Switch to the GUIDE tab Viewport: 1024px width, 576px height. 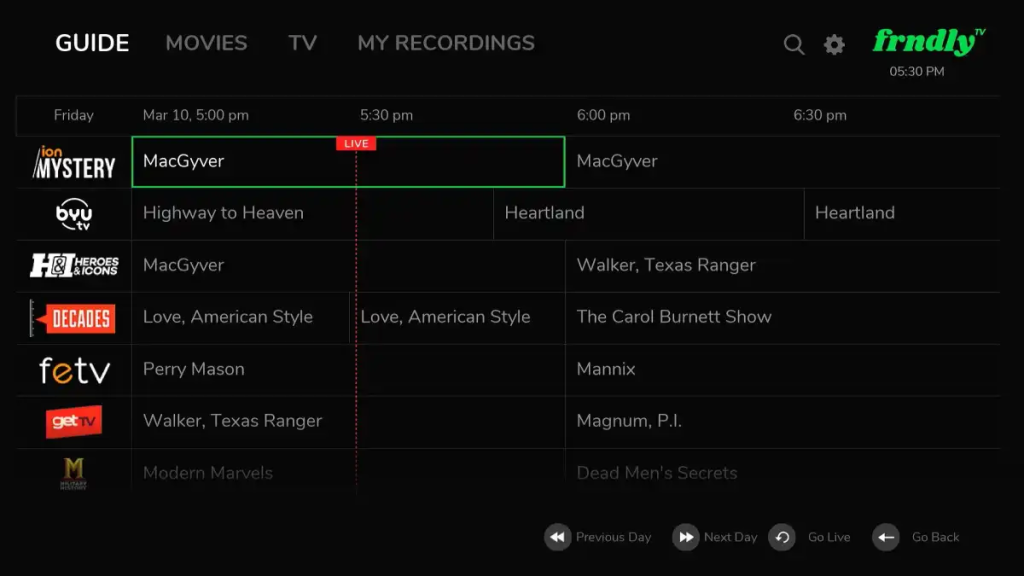[92, 43]
